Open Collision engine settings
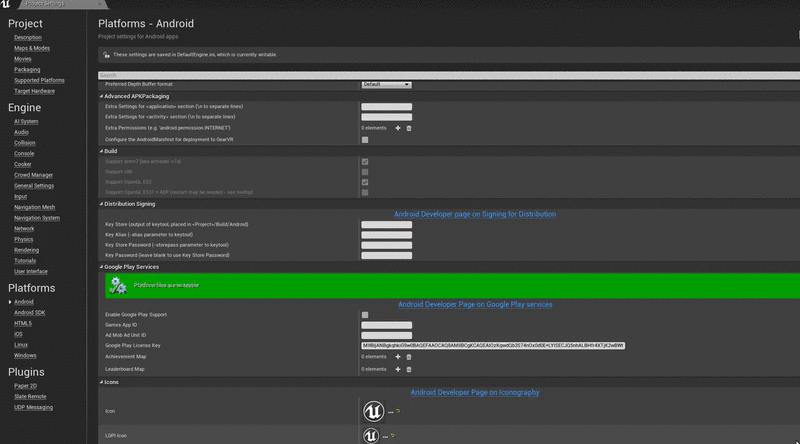800x444 pixels. click(24, 143)
